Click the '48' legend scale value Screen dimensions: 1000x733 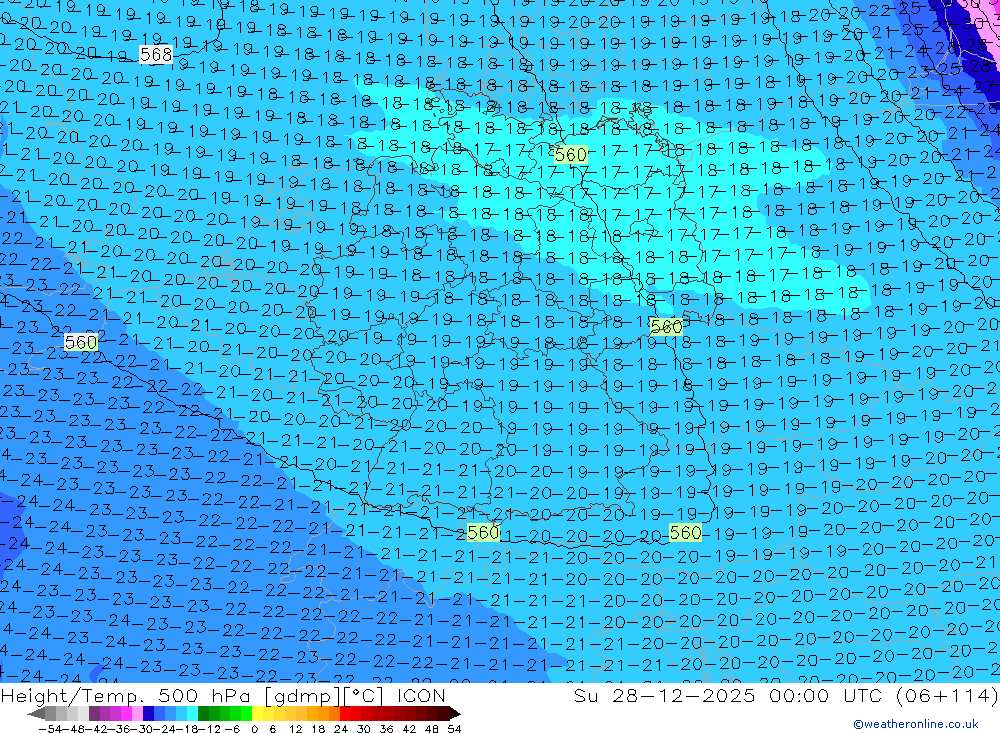[432, 729]
